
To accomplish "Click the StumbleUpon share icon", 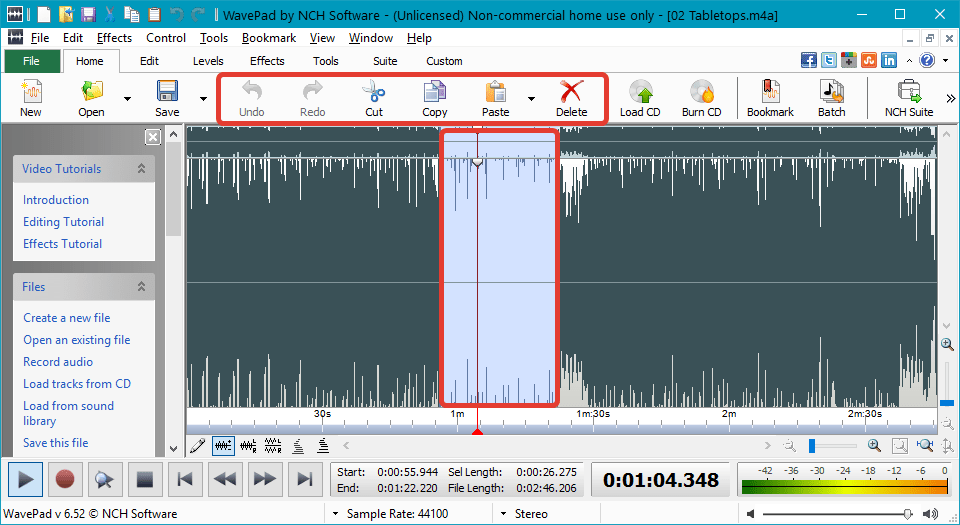I will click(869, 60).
